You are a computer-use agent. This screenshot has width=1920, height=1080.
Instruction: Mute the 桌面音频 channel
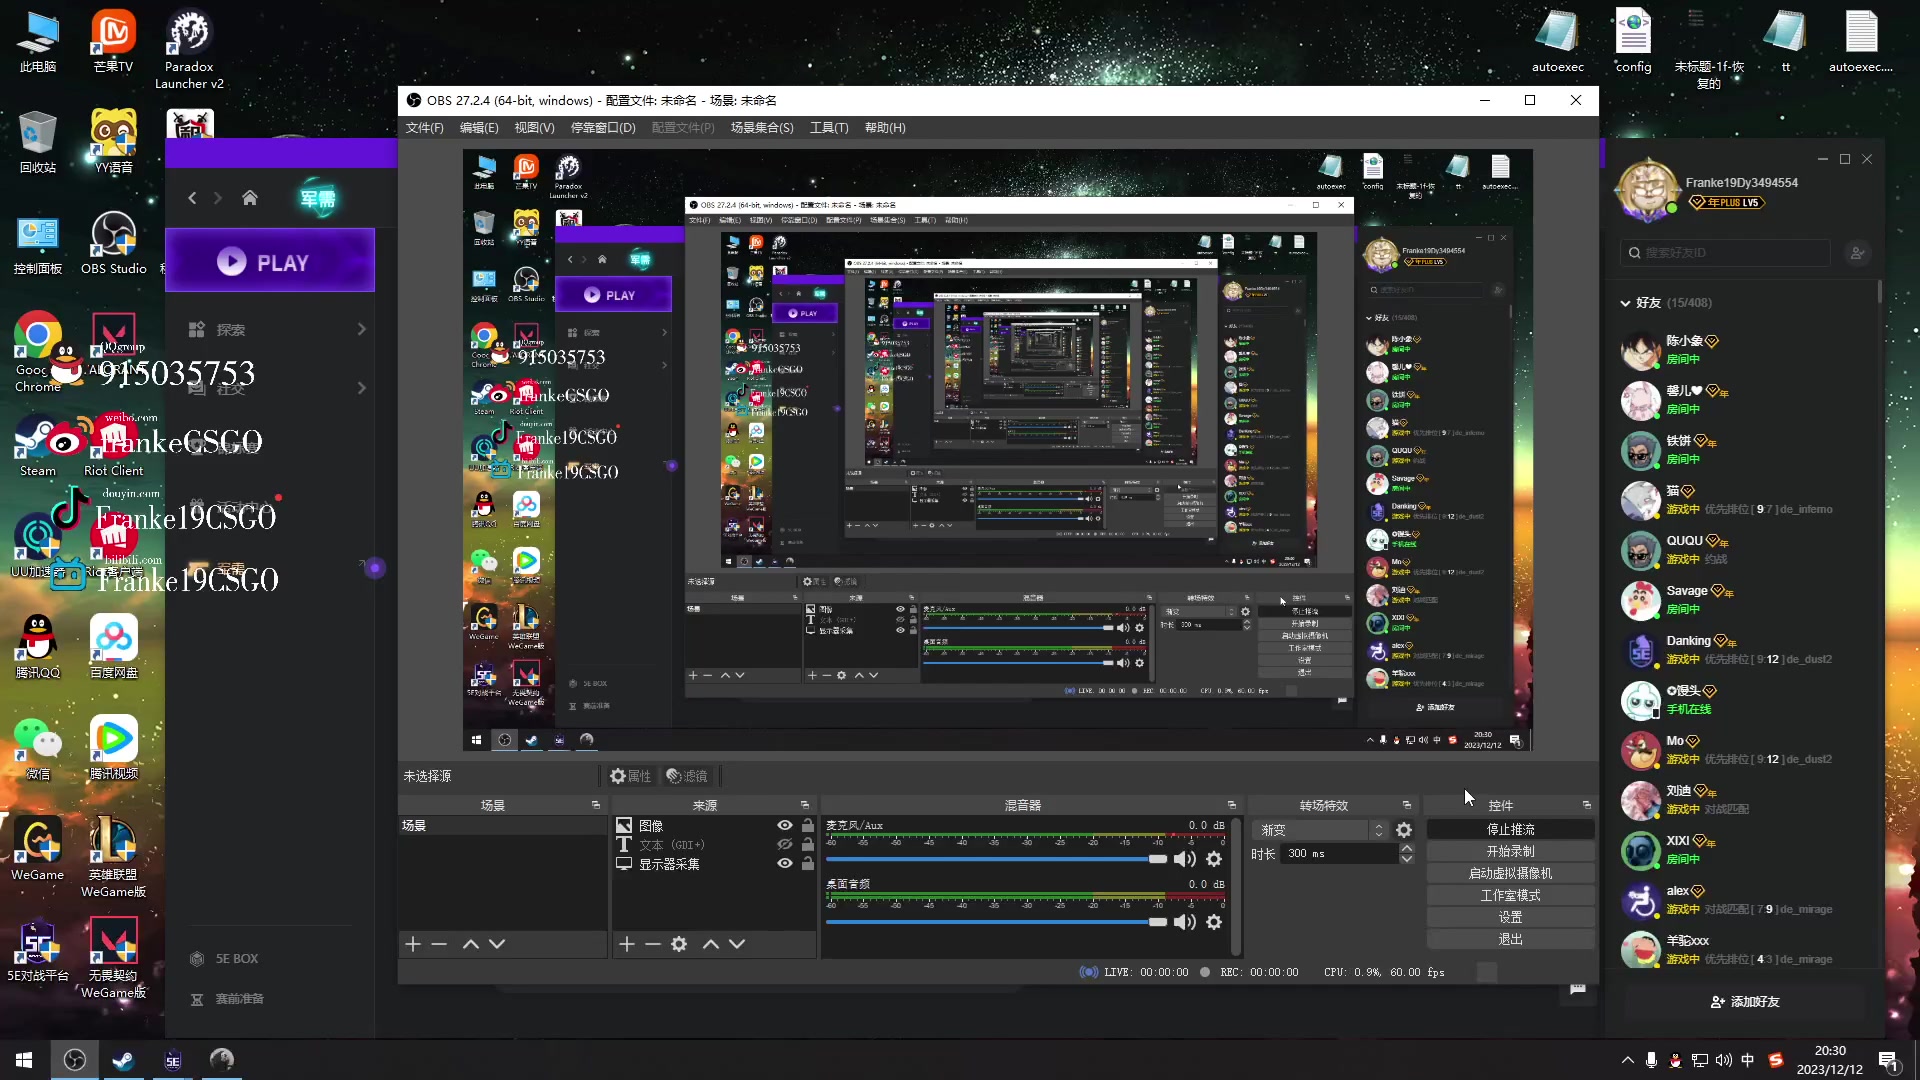(x=1185, y=922)
